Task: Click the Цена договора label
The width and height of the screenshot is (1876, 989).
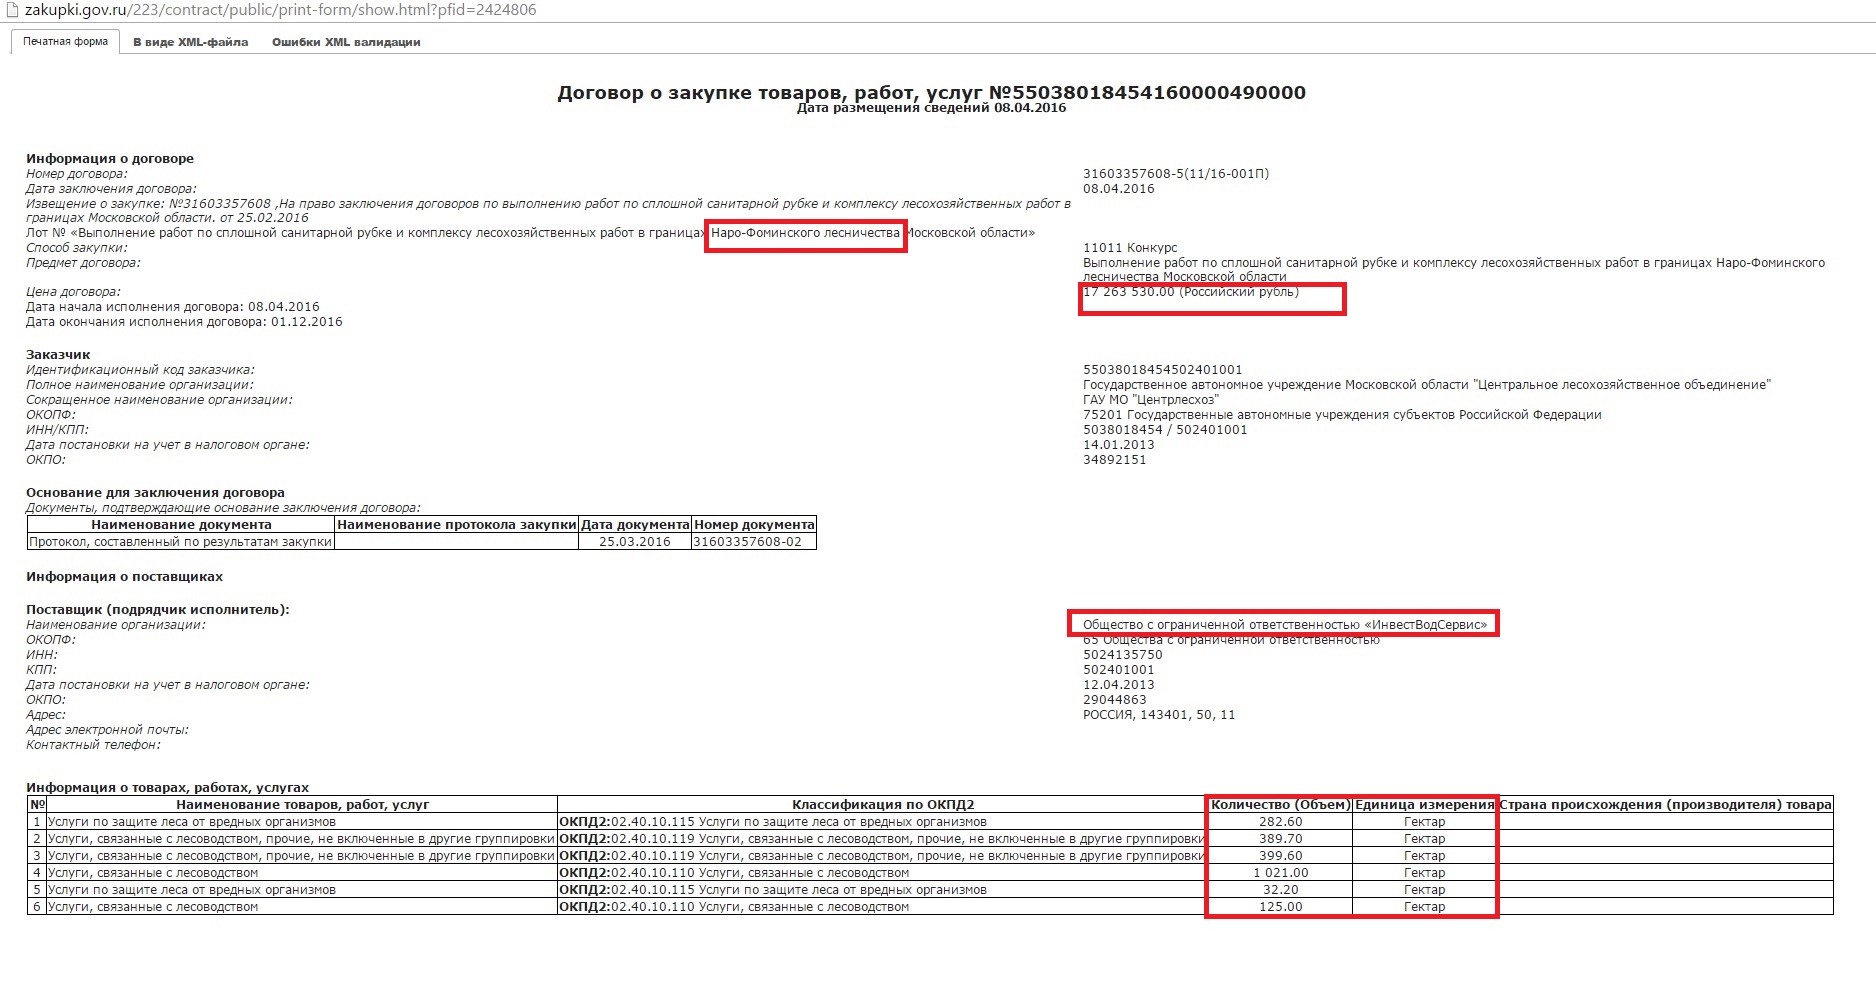Action: point(73,292)
